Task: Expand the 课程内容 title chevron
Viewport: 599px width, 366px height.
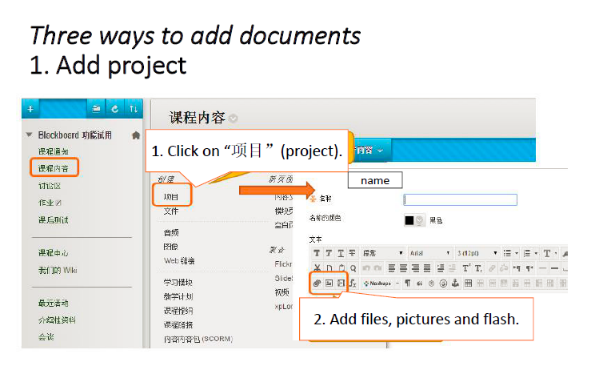Action: (x=233, y=118)
